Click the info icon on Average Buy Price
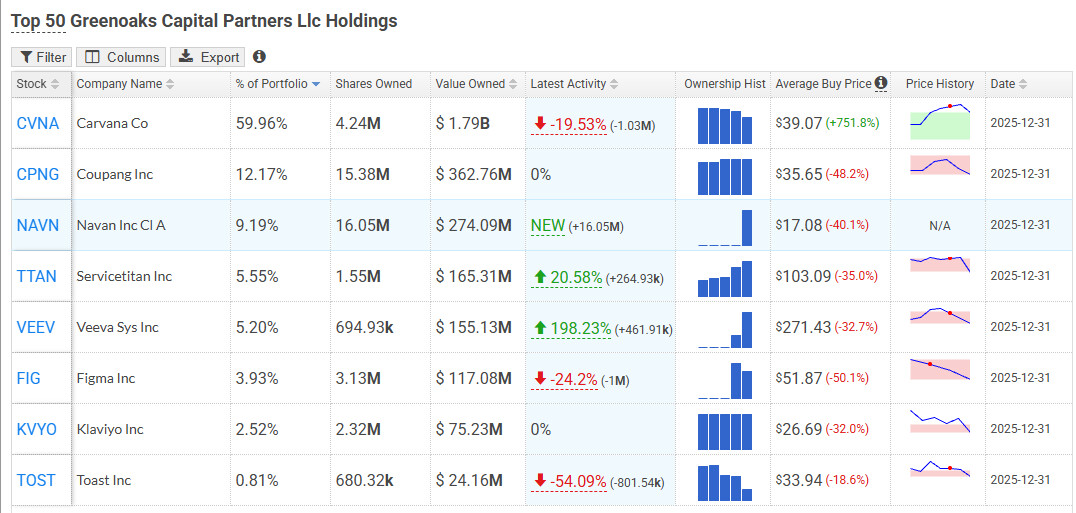Image resolution: width=1076 pixels, height=513 pixels. click(x=881, y=83)
